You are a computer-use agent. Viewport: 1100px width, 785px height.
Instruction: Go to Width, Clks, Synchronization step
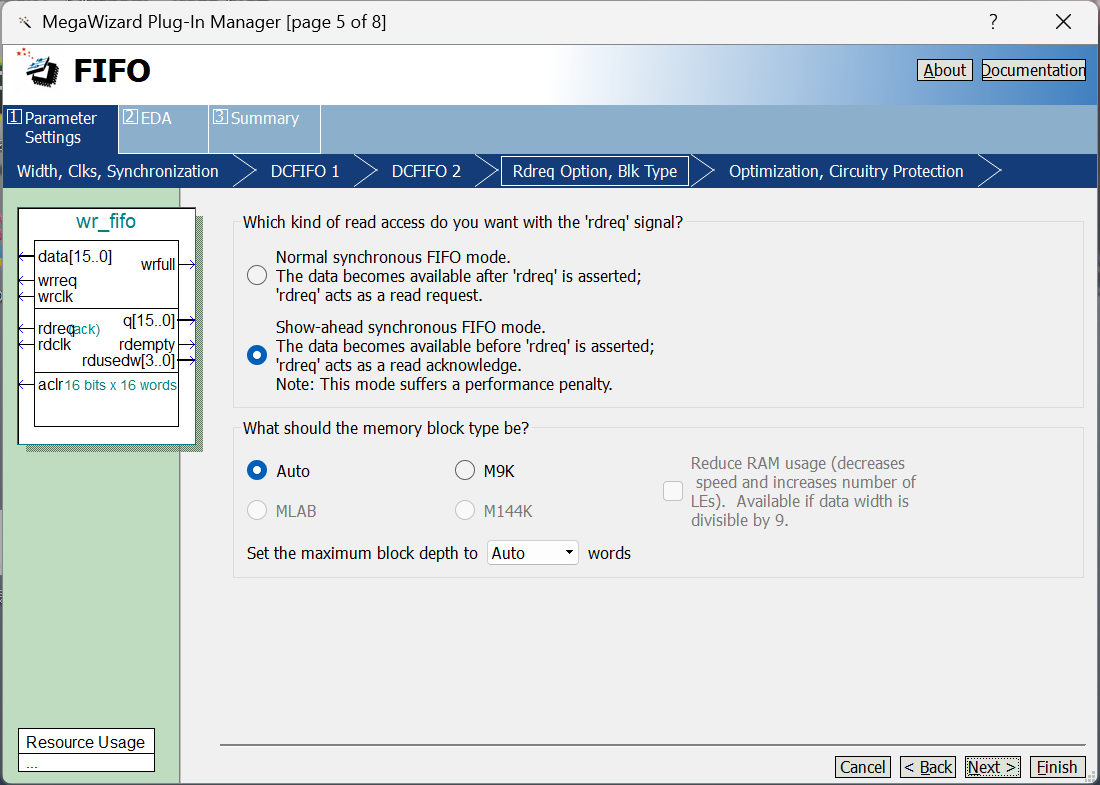click(118, 171)
